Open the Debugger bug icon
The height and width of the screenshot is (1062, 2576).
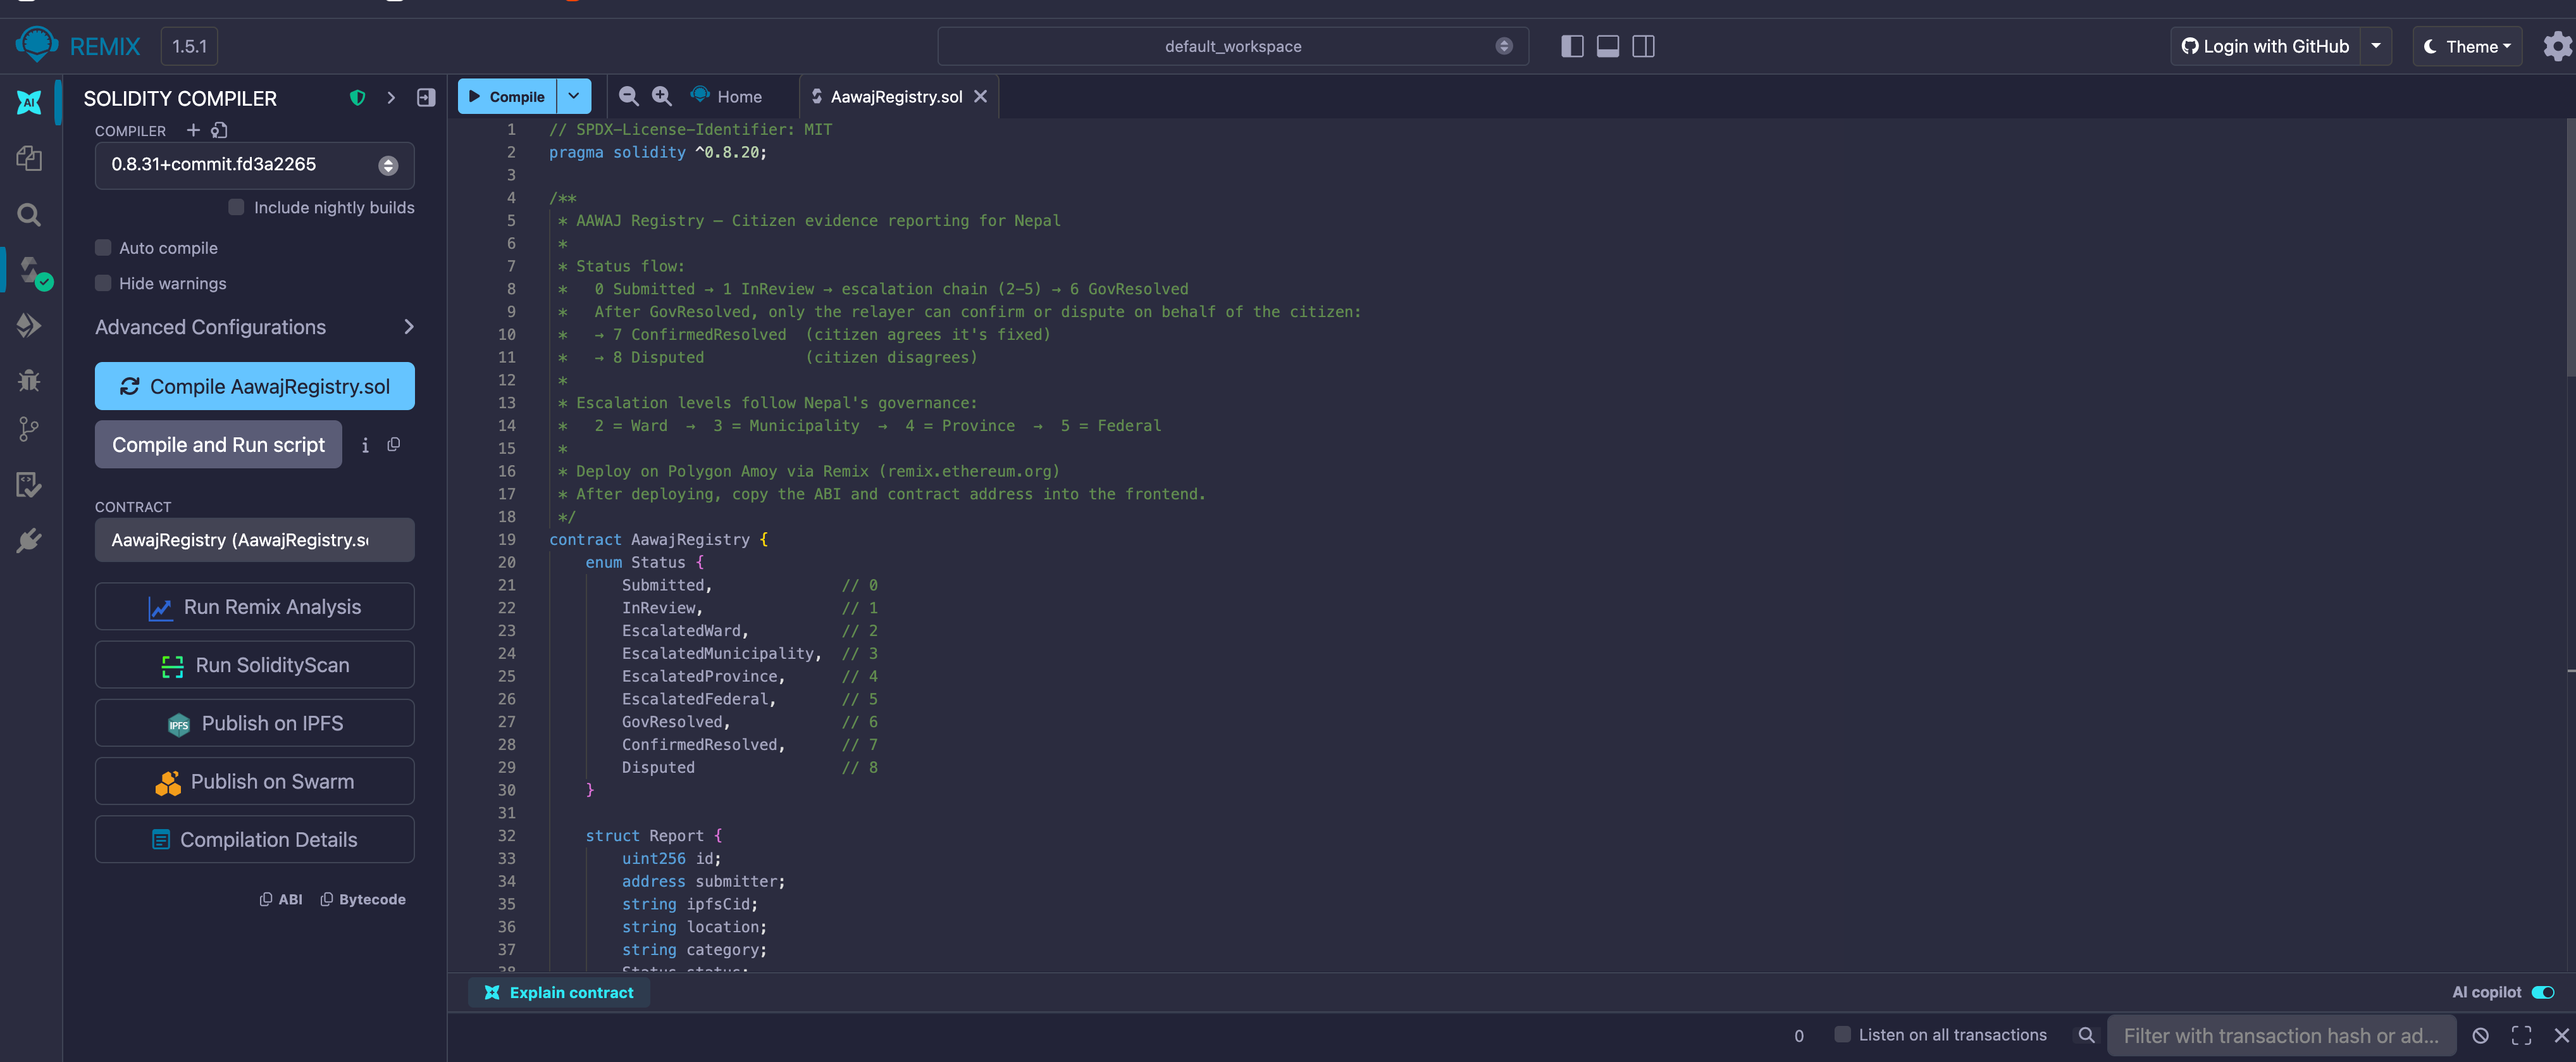tap(29, 380)
